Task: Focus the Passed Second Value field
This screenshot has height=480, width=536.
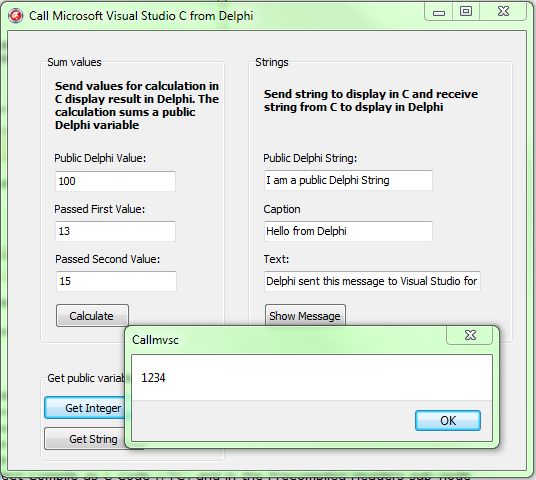Action: click(116, 281)
